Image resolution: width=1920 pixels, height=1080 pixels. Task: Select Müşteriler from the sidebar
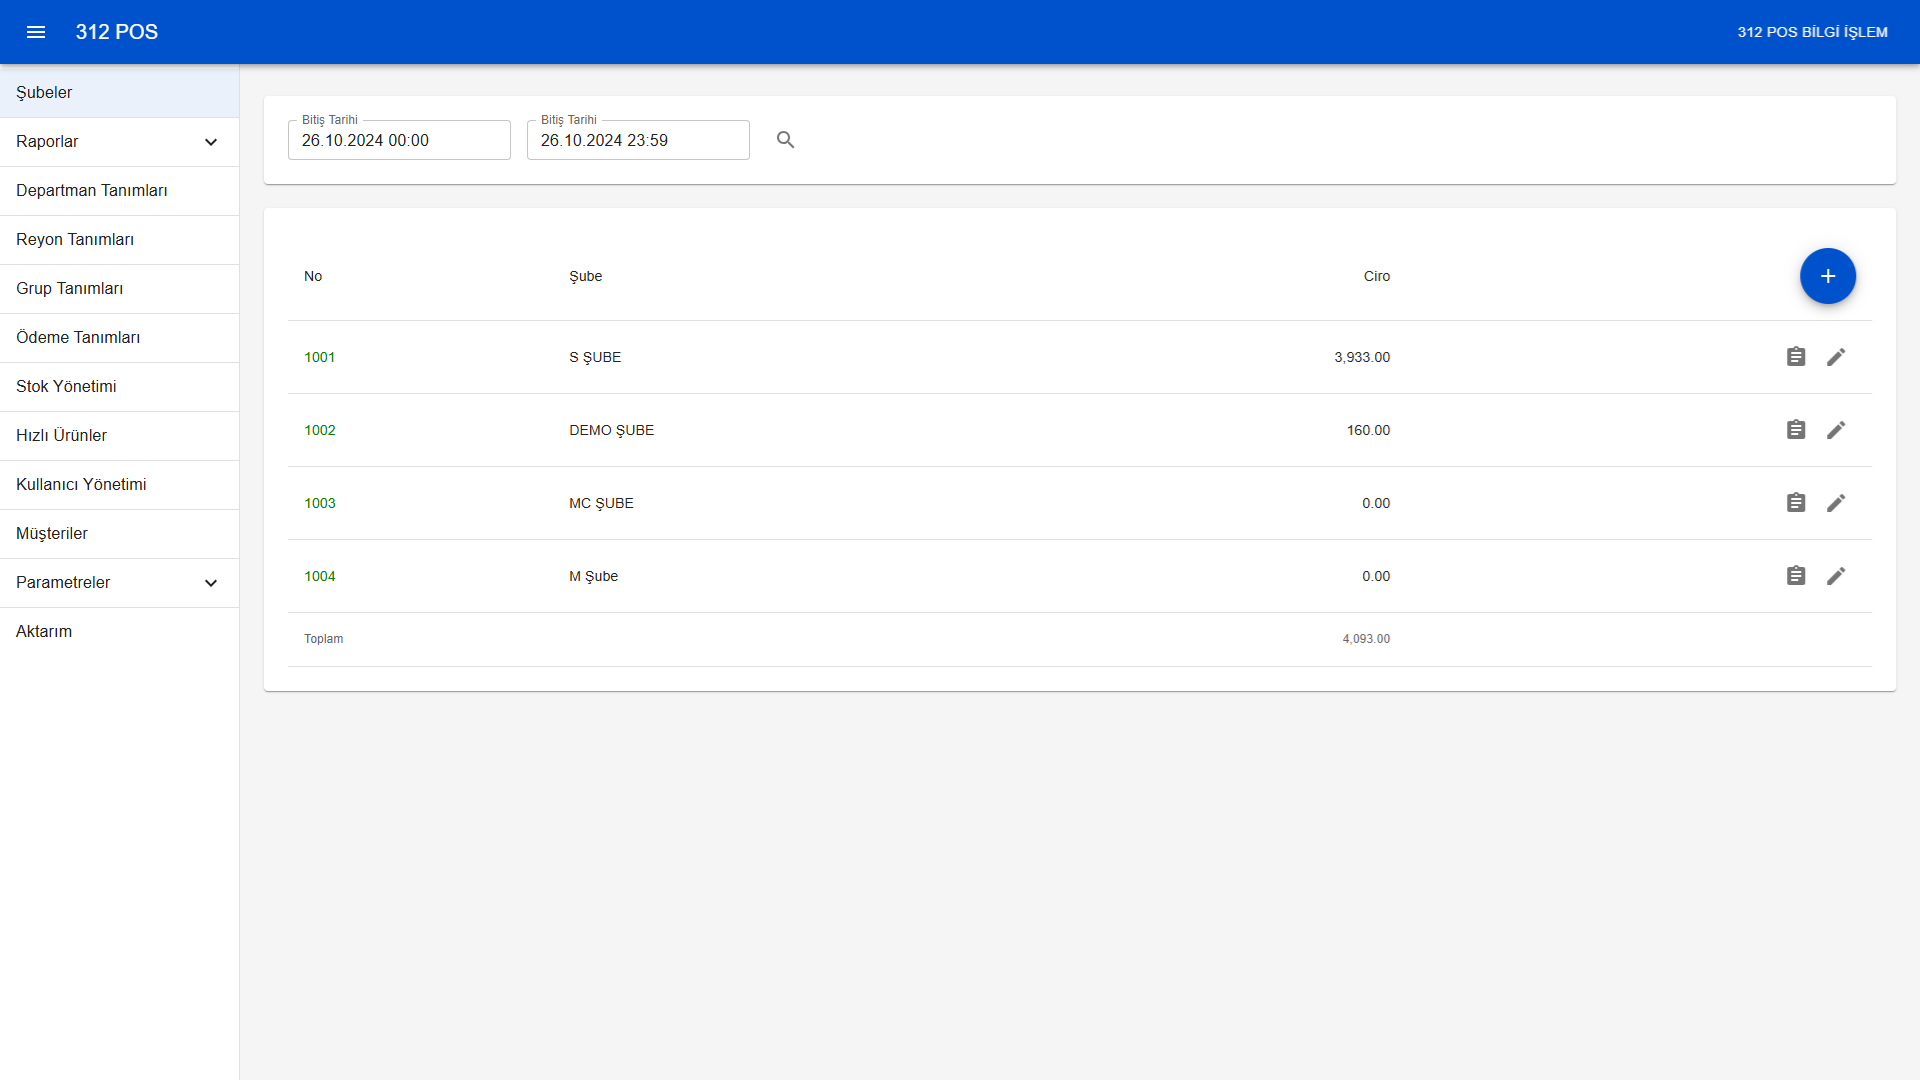click(52, 533)
